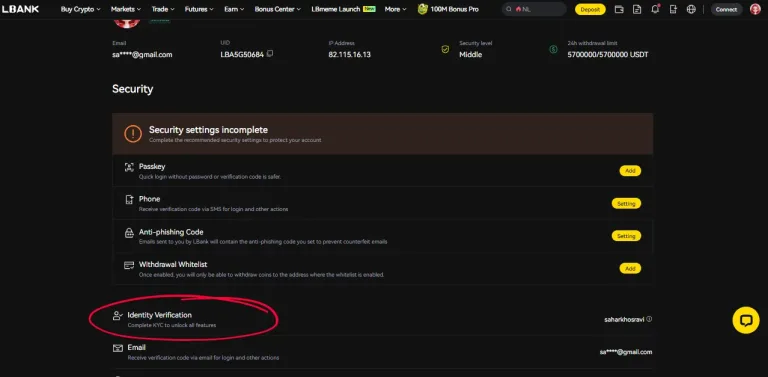Expand the Markets dropdown
Image resolution: width=768 pixels, height=377 pixels.
(x=126, y=9)
